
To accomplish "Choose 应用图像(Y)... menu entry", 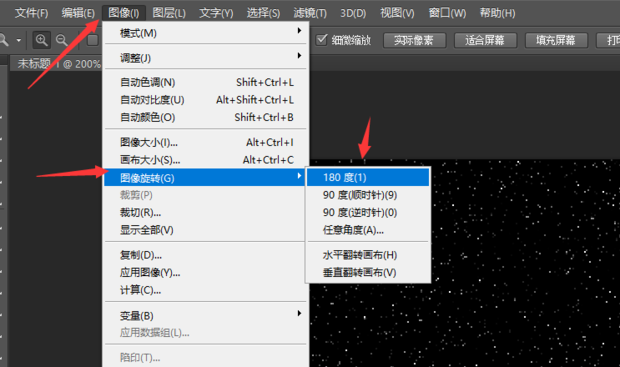I will coord(205,272).
